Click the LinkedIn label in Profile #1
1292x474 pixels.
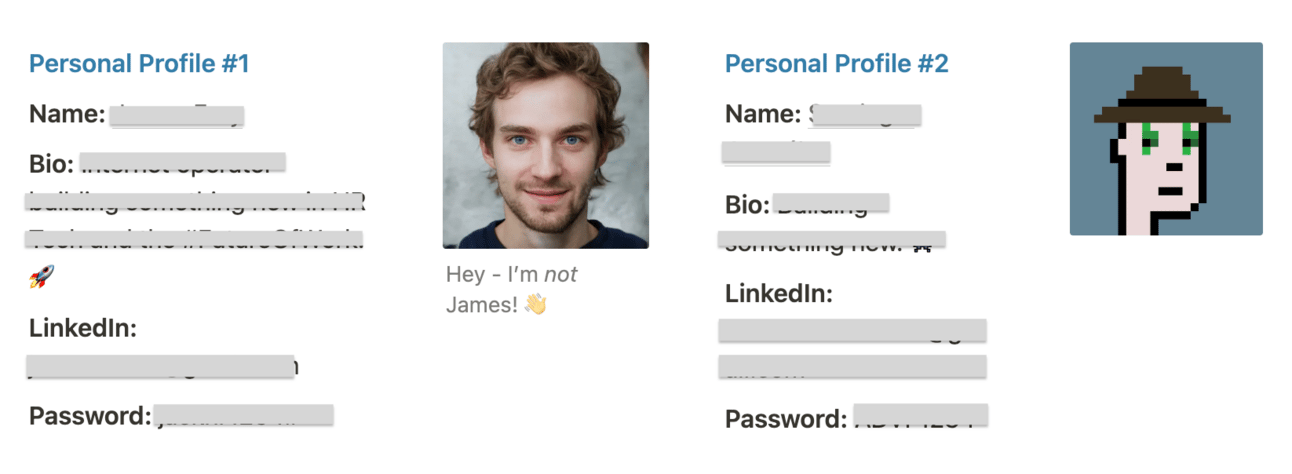83,328
